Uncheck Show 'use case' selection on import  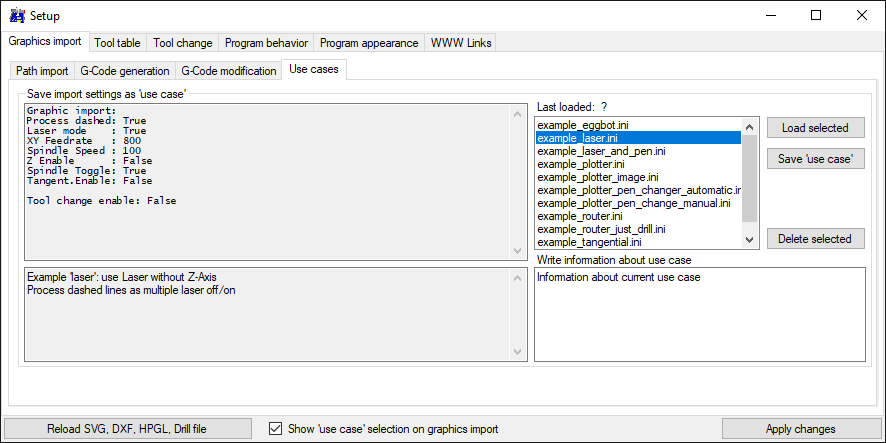click(276, 429)
